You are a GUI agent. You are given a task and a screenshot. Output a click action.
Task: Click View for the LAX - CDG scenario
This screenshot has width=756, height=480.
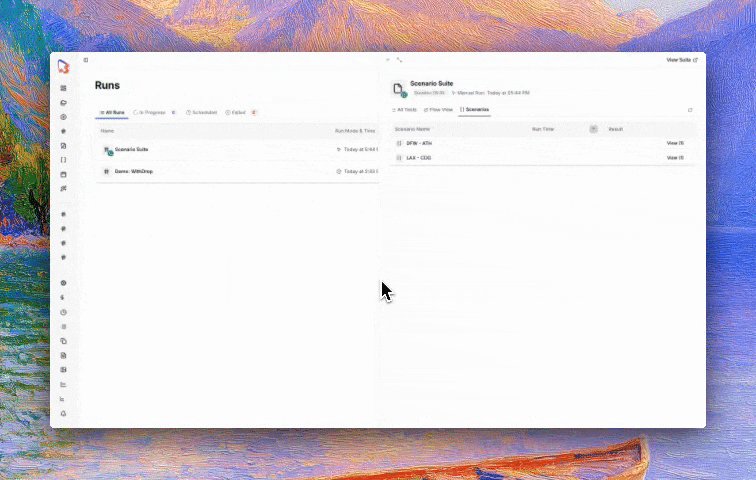tap(675, 158)
